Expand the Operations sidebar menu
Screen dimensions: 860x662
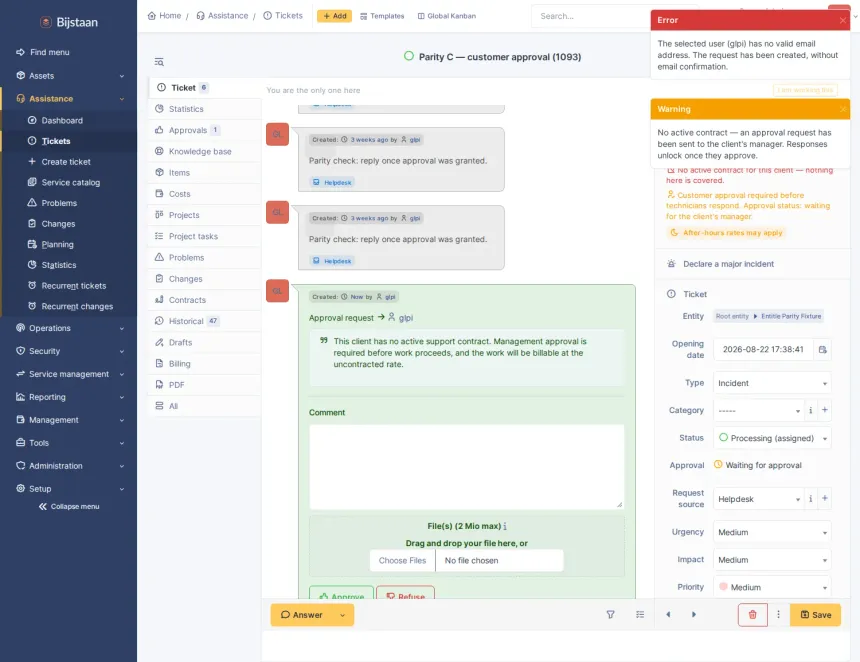(70, 328)
